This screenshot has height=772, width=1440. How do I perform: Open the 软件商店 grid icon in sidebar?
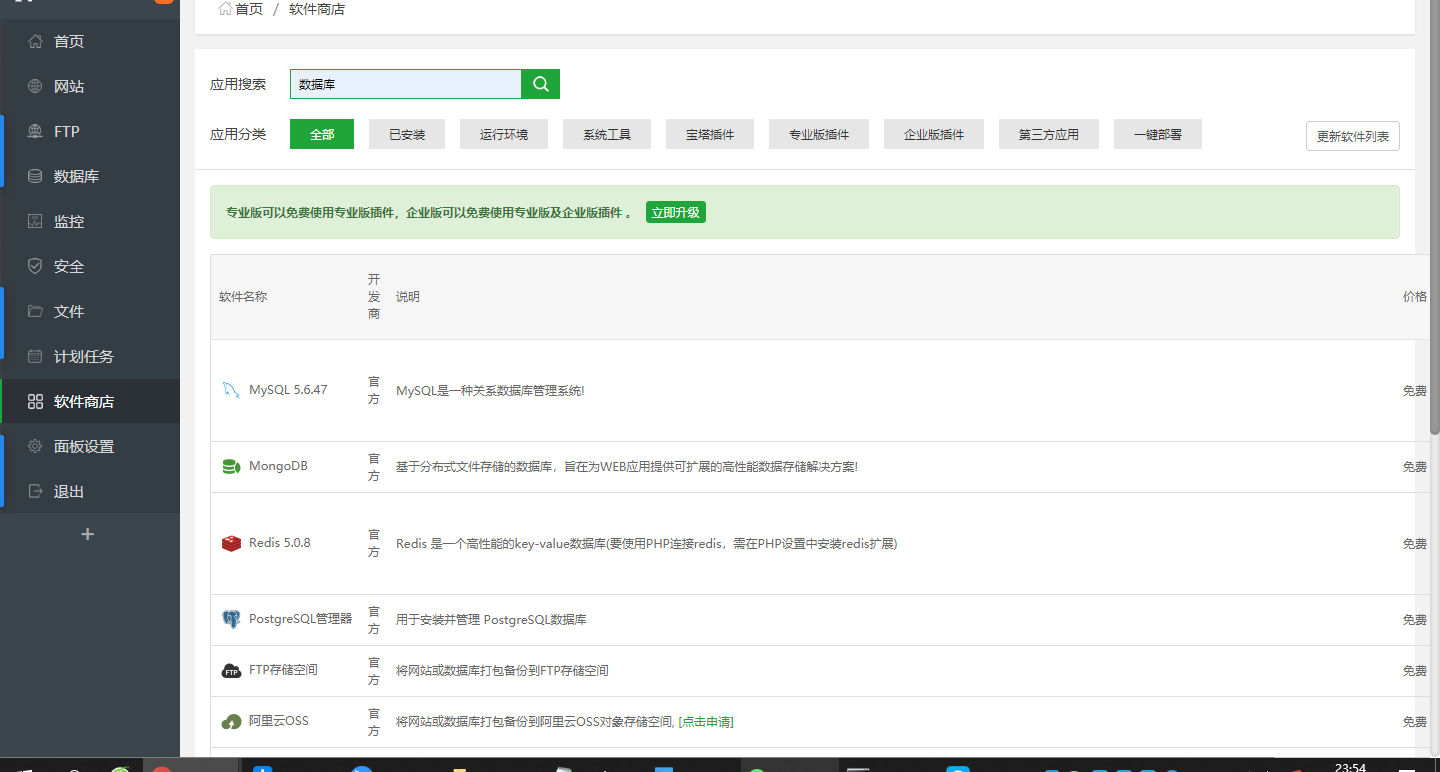coord(35,402)
